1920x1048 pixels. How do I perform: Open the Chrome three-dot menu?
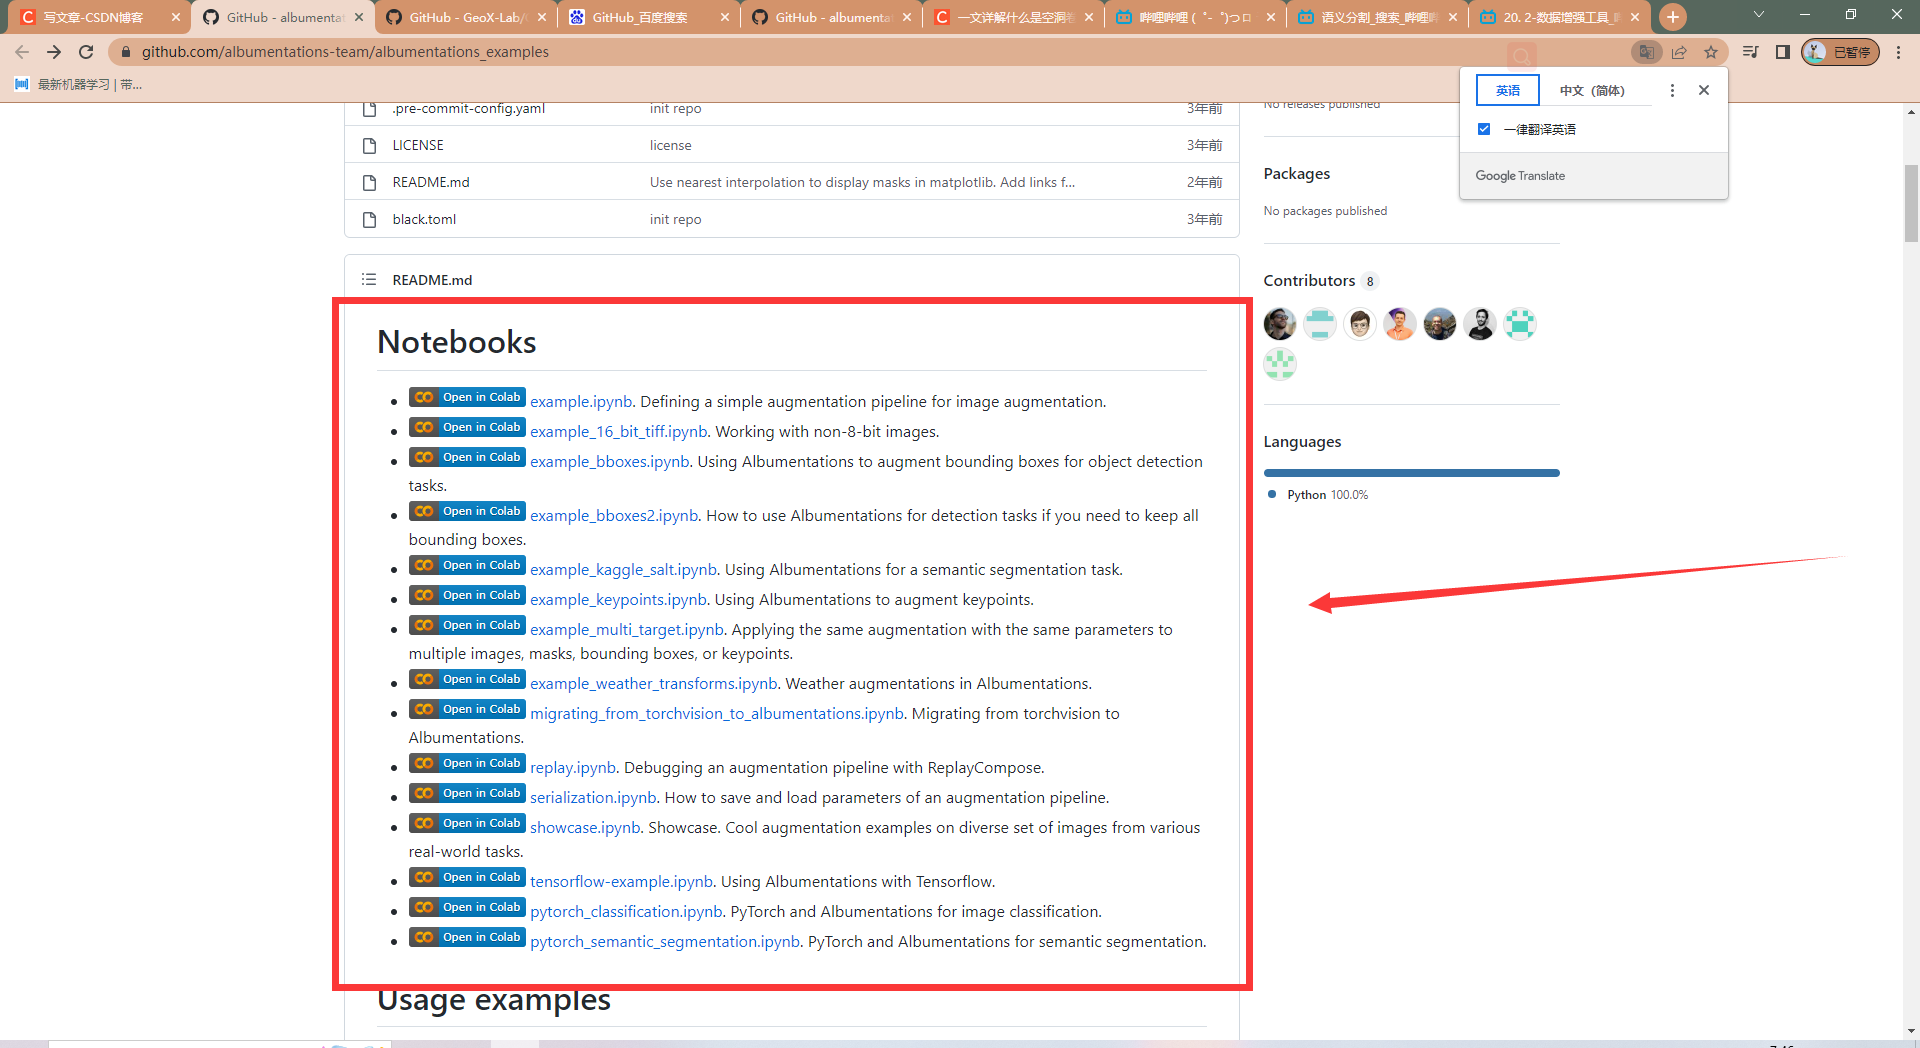pyautogui.click(x=1898, y=52)
